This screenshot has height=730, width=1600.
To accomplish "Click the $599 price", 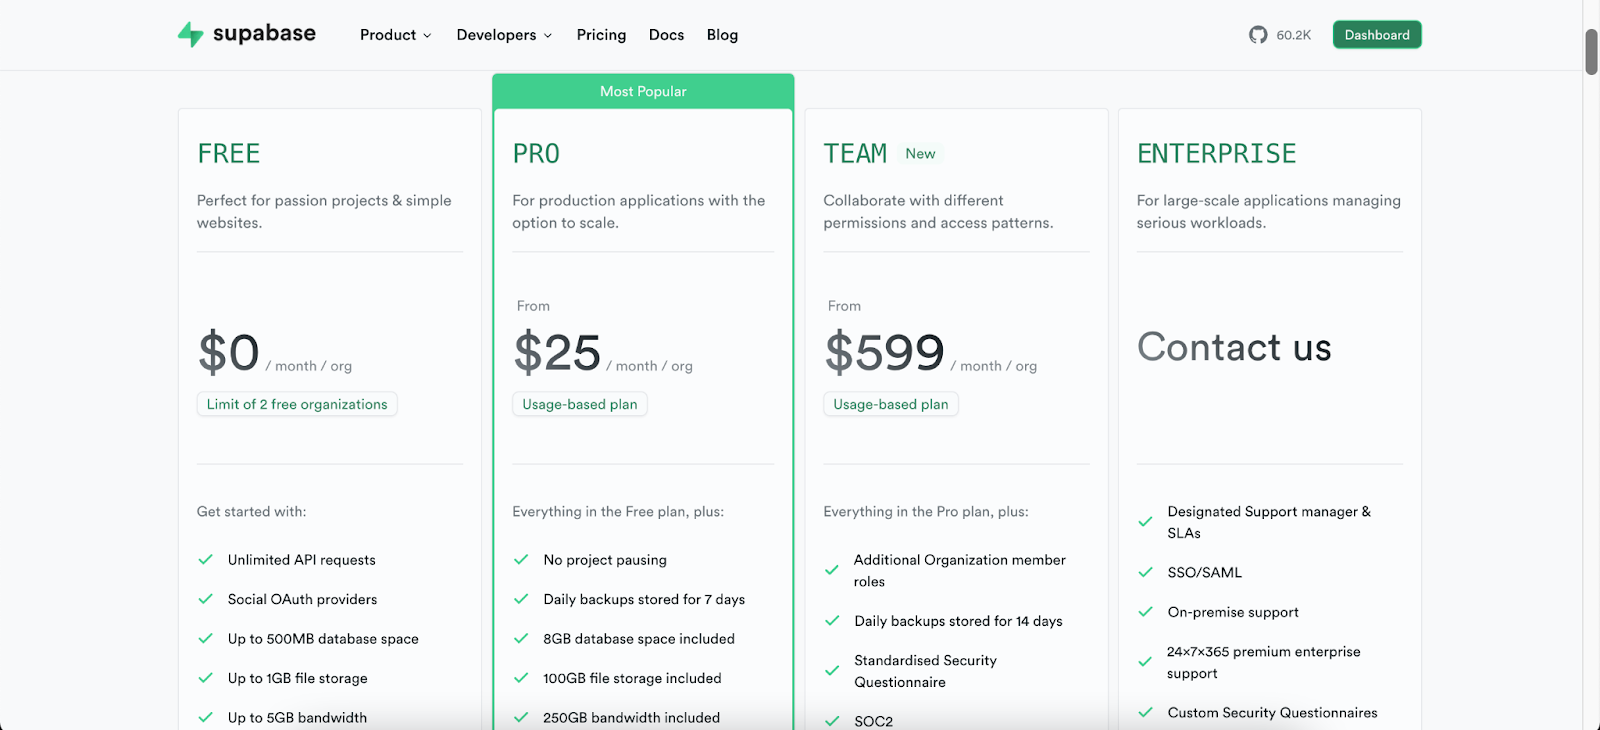I will click(884, 353).
